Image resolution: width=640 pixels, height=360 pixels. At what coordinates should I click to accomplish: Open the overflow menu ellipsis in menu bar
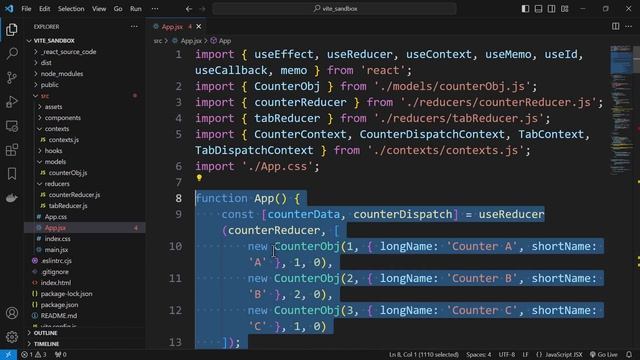(155, 9)
